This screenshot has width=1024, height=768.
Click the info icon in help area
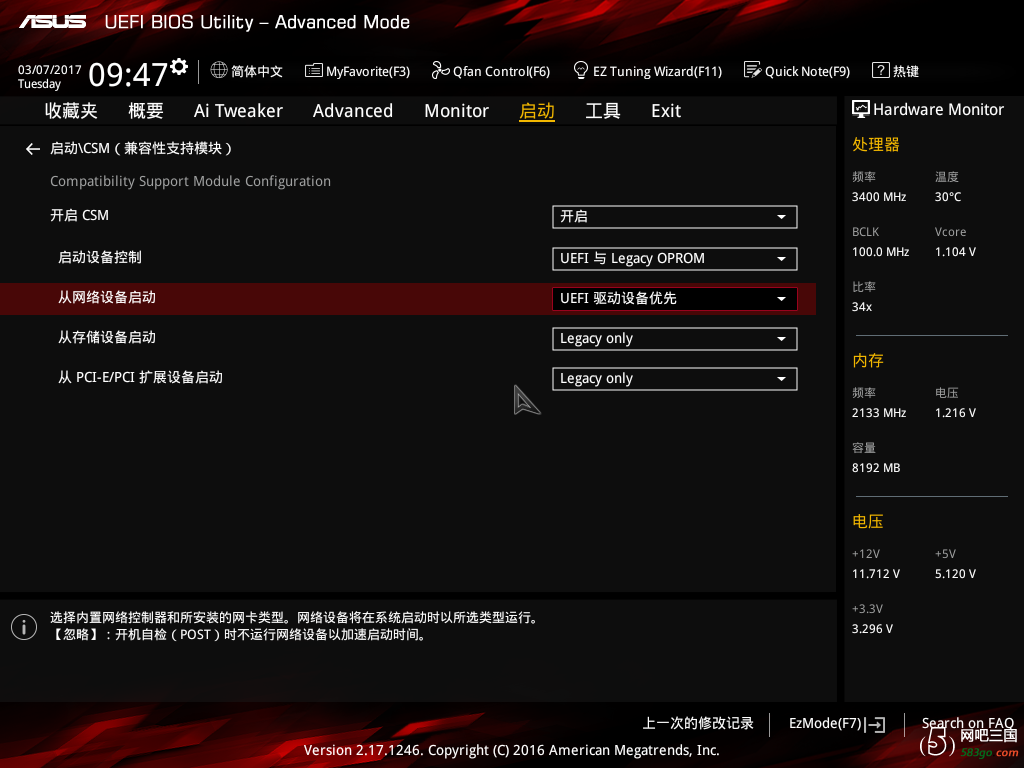click(24, 627)
